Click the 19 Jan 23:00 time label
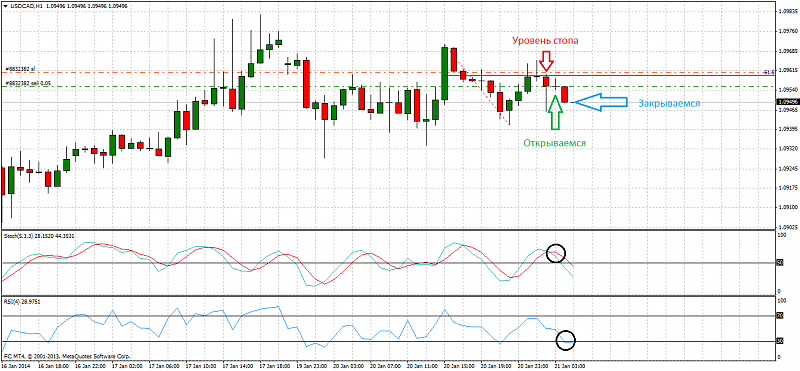The width and height of the screenshot is (800, 371). pyautogui.click(x=311, y=365)
